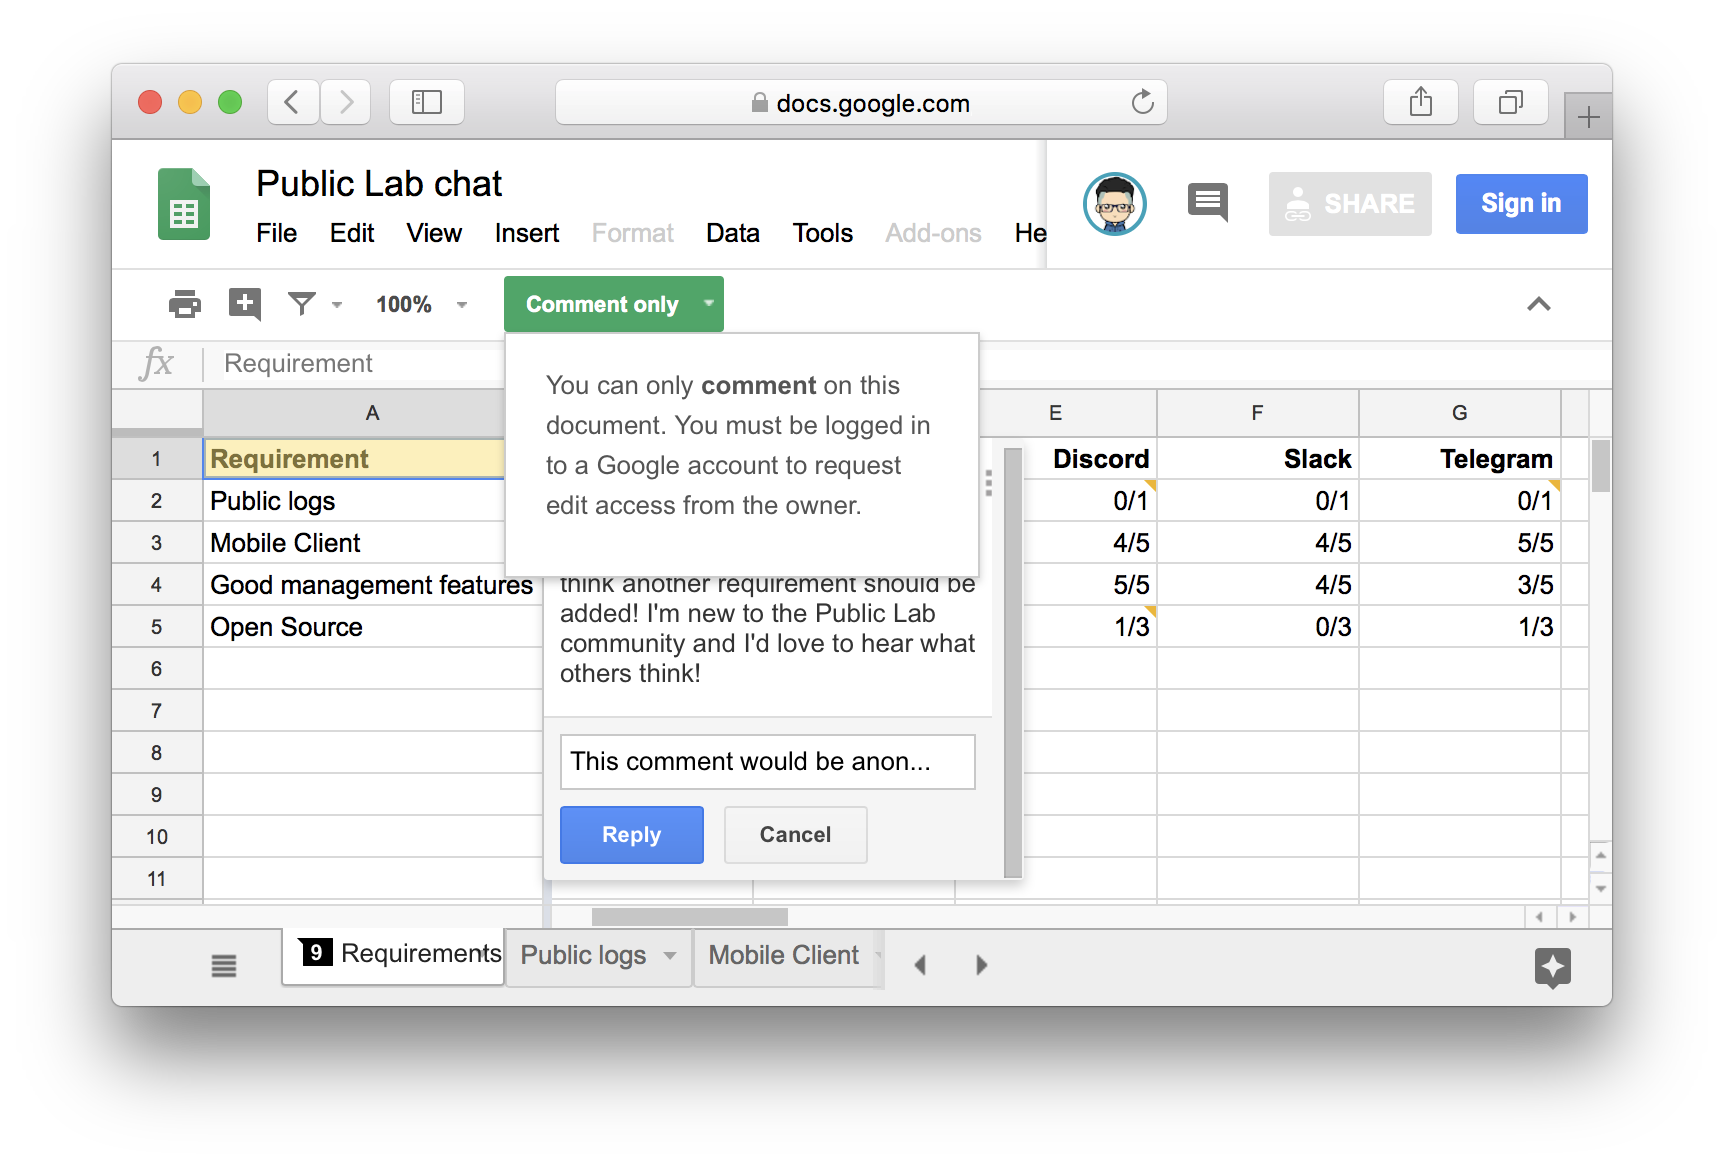
Task: Click the green Google Sheets home icon
Action: (184, 204)
